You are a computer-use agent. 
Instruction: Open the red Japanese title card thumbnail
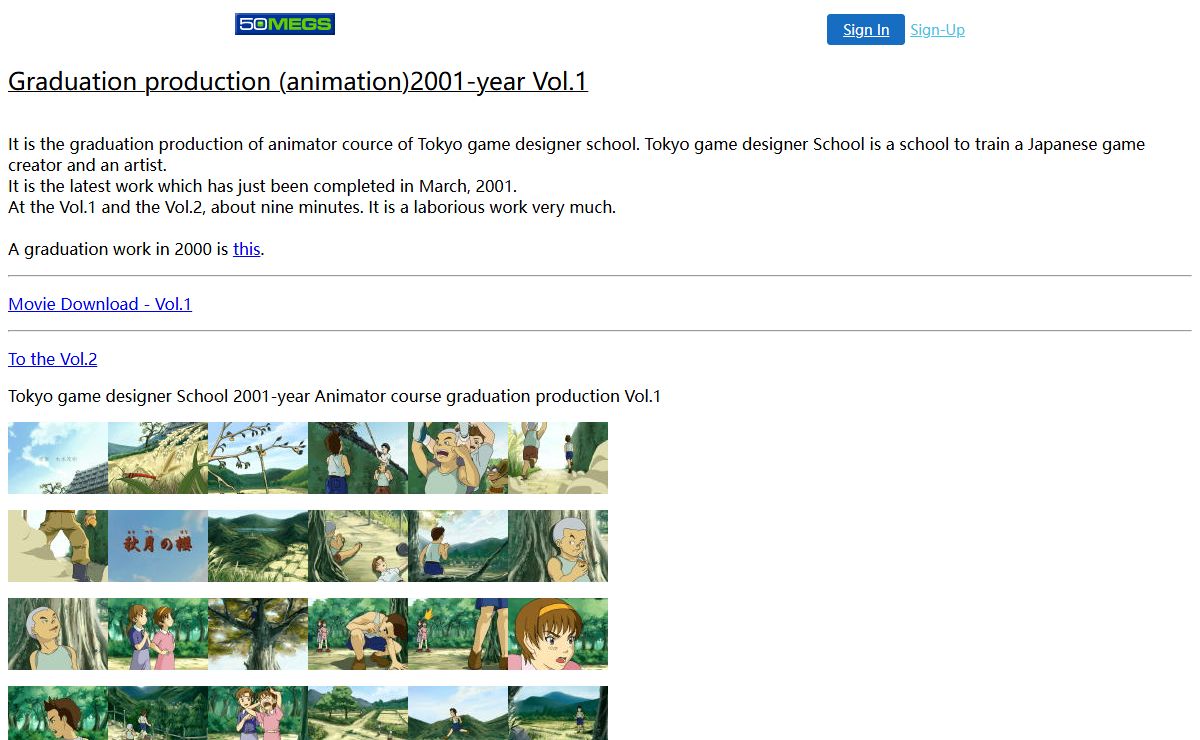[x=158, y=546]
